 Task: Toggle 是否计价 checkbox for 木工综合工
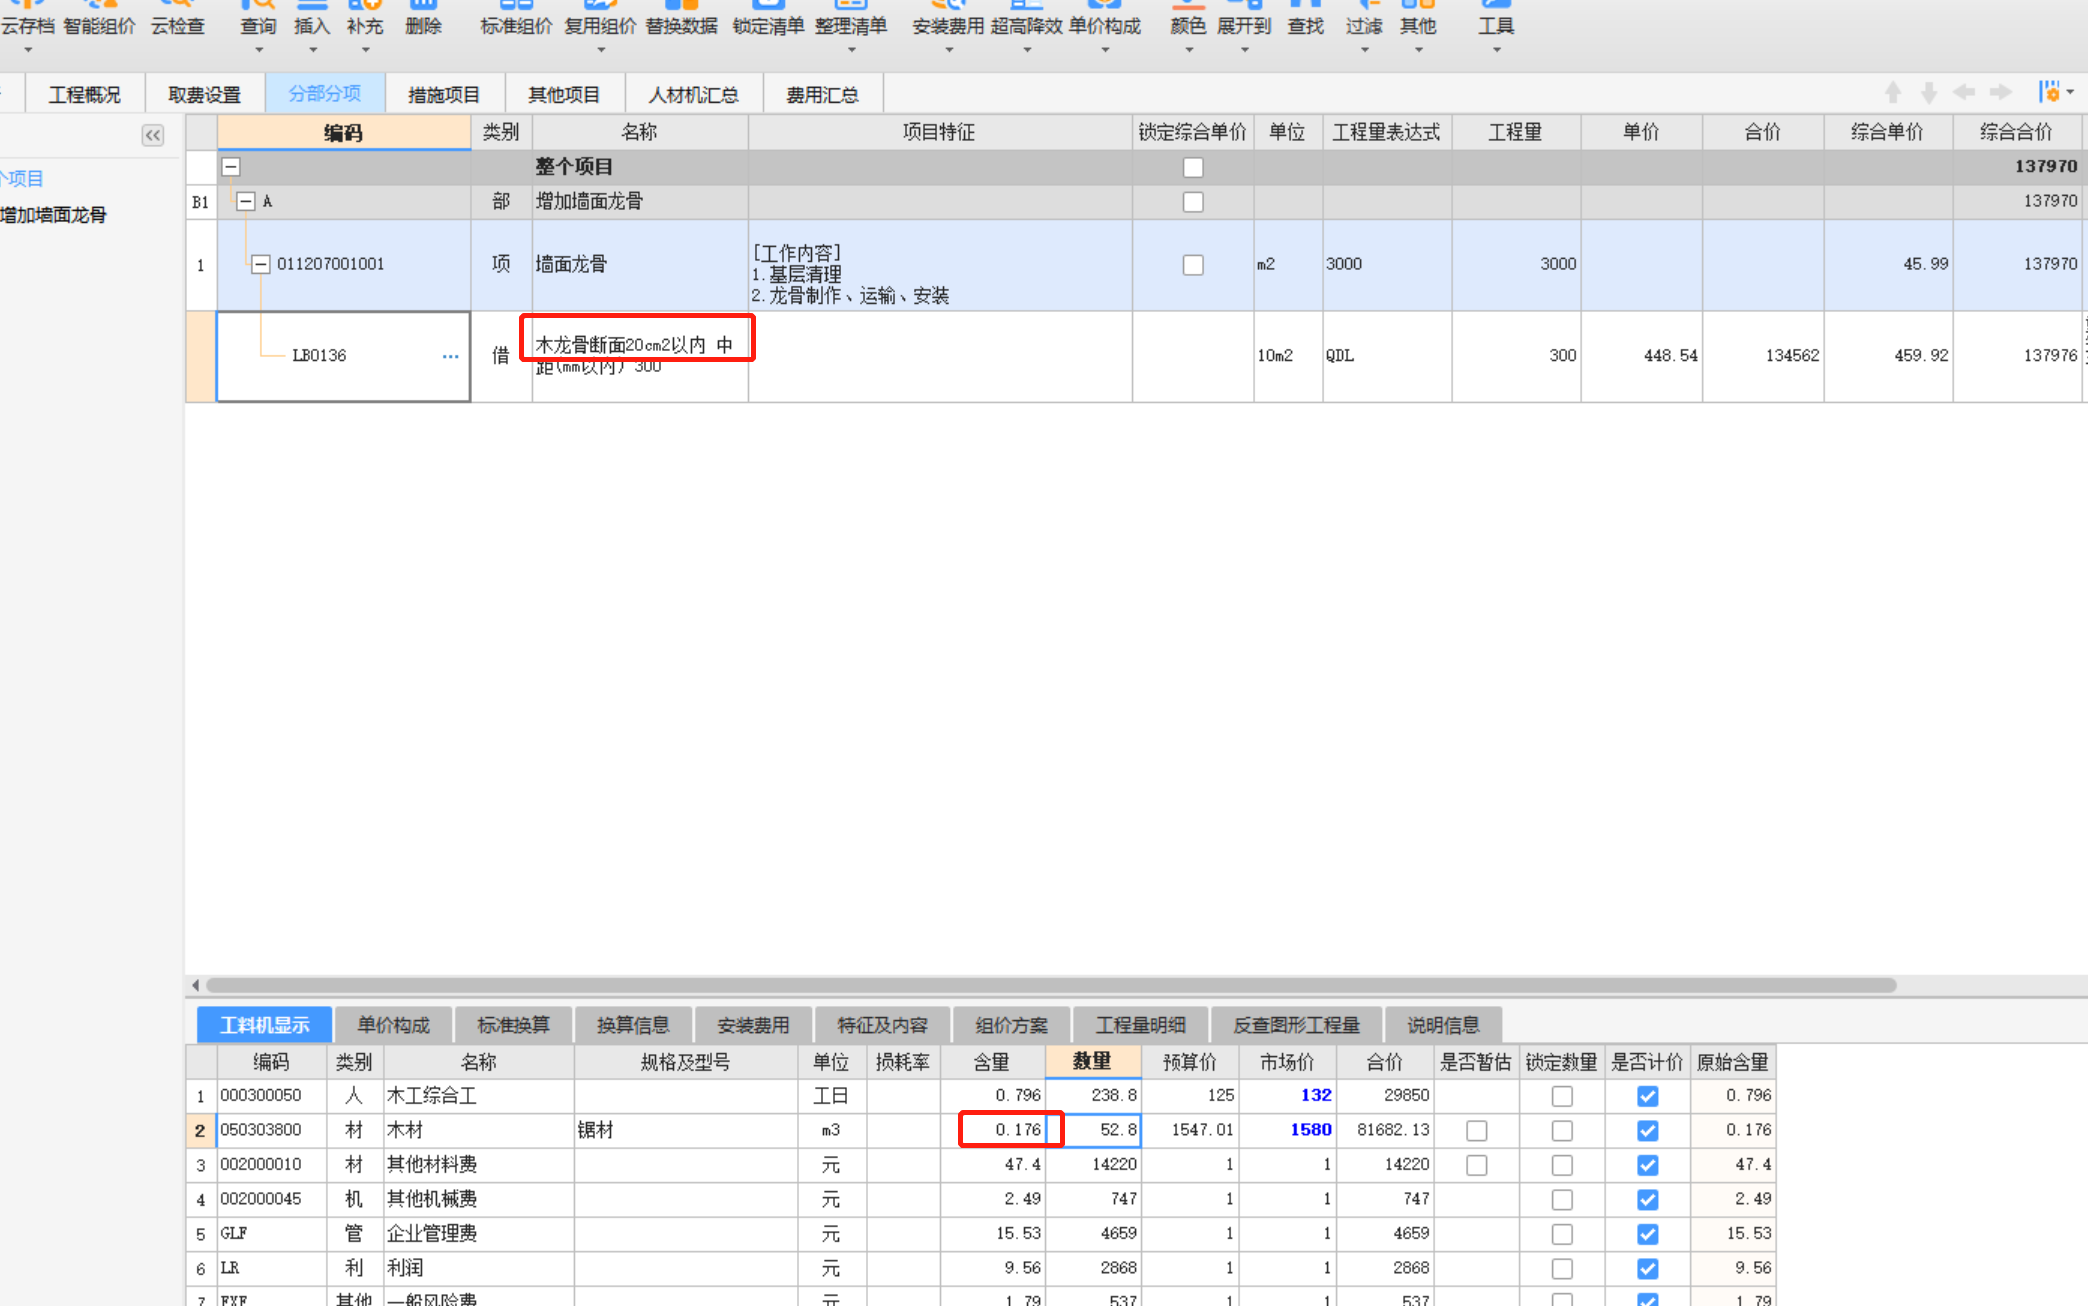[1648, 1096]
